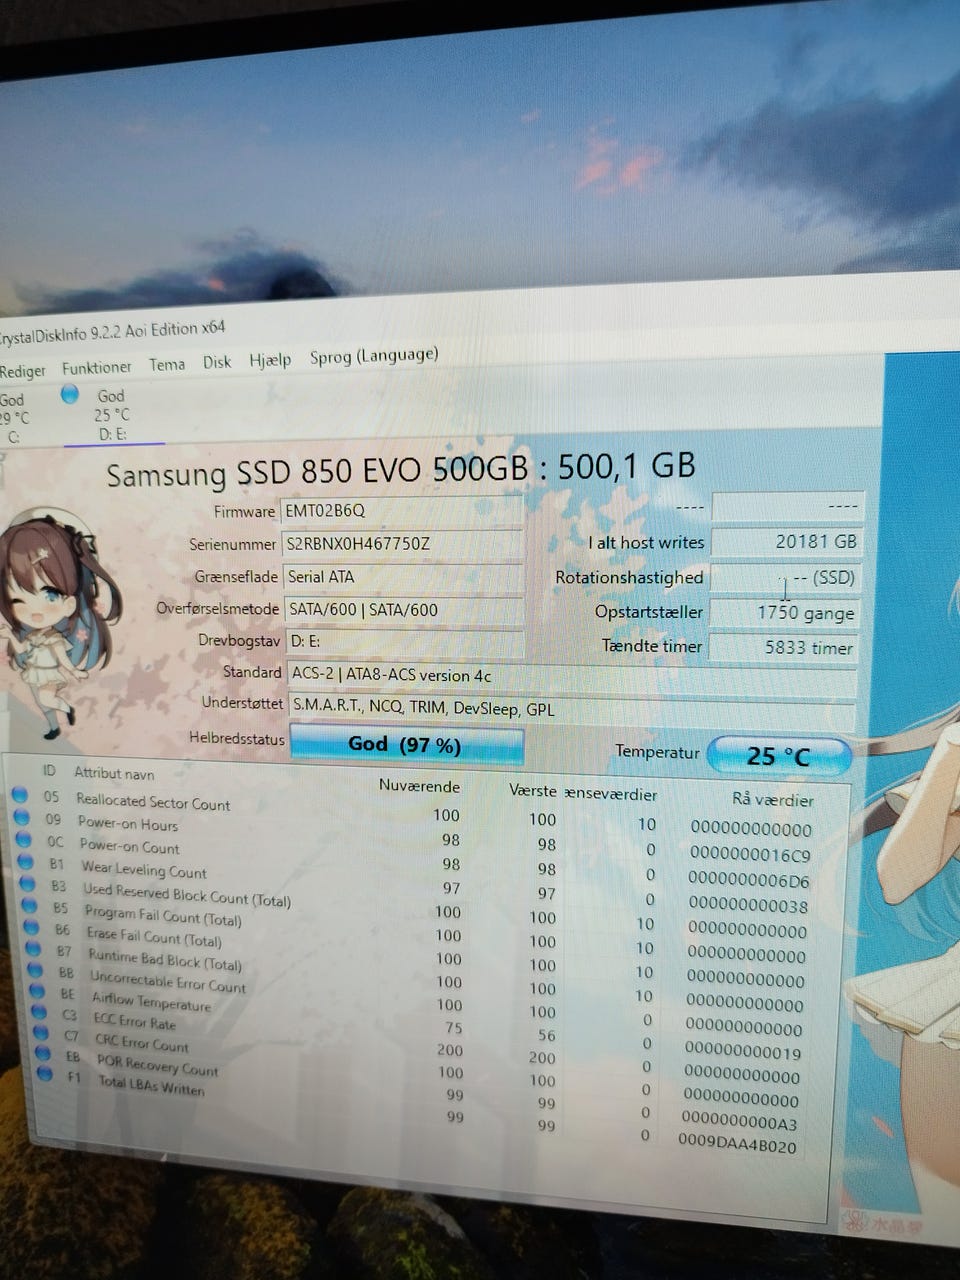Click the Nuværende column header
Screen dimensions: 960x1280
coord(419,786)
